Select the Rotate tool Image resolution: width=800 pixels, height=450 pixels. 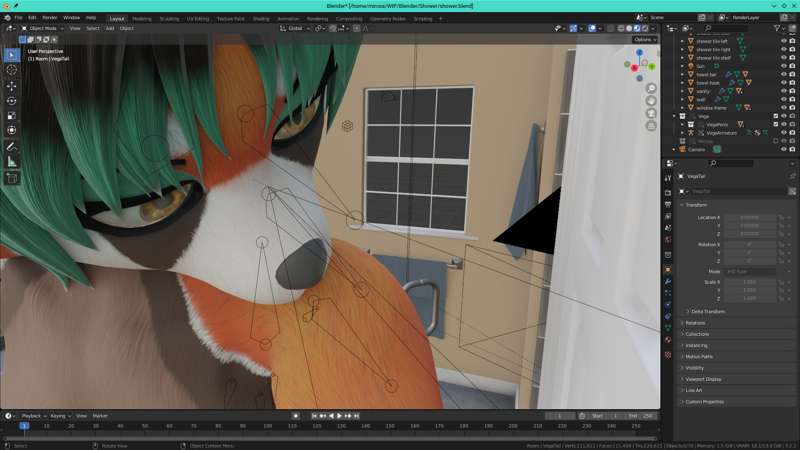point(12,101)
